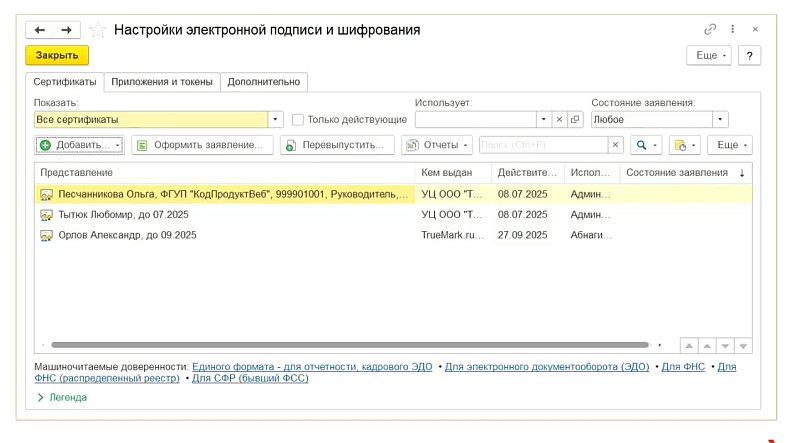Click the Использует input field
Screen dimensions: 799x443
coord(475,119)
